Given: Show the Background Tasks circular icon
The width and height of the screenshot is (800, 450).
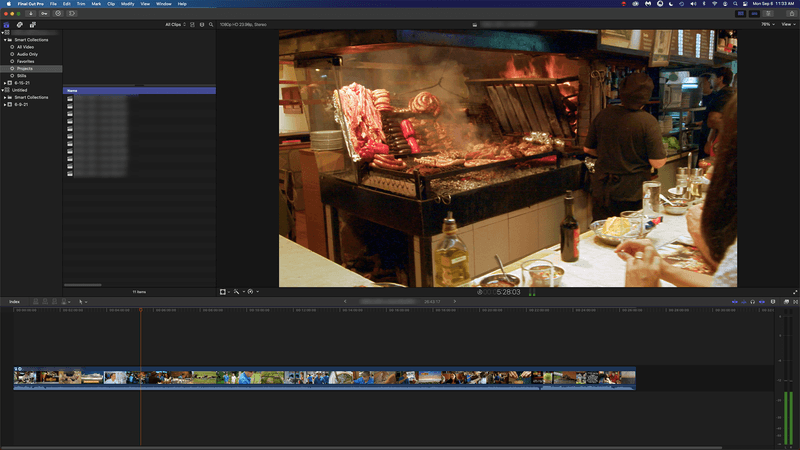Looking at the screenshot, I should pyautogui.click(x=58, y=14).
